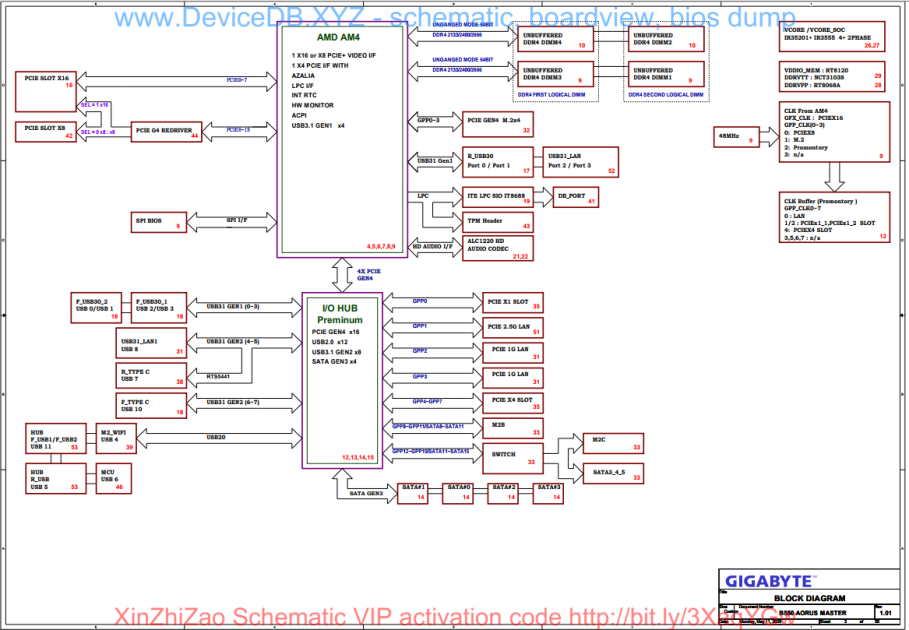Click the SATA#2 block
Screen dimensions: 909x630
click(x=503, y=494)
